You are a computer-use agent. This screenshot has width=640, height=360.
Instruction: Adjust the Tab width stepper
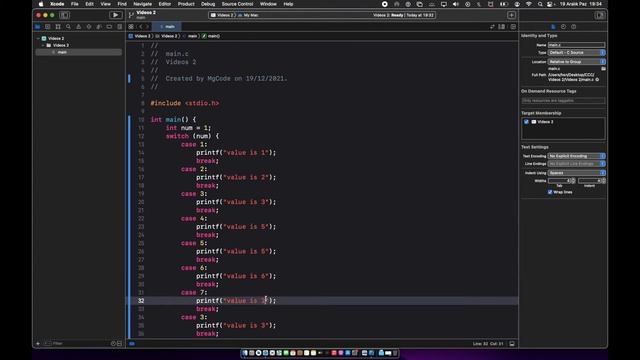(x=573, y=180)
